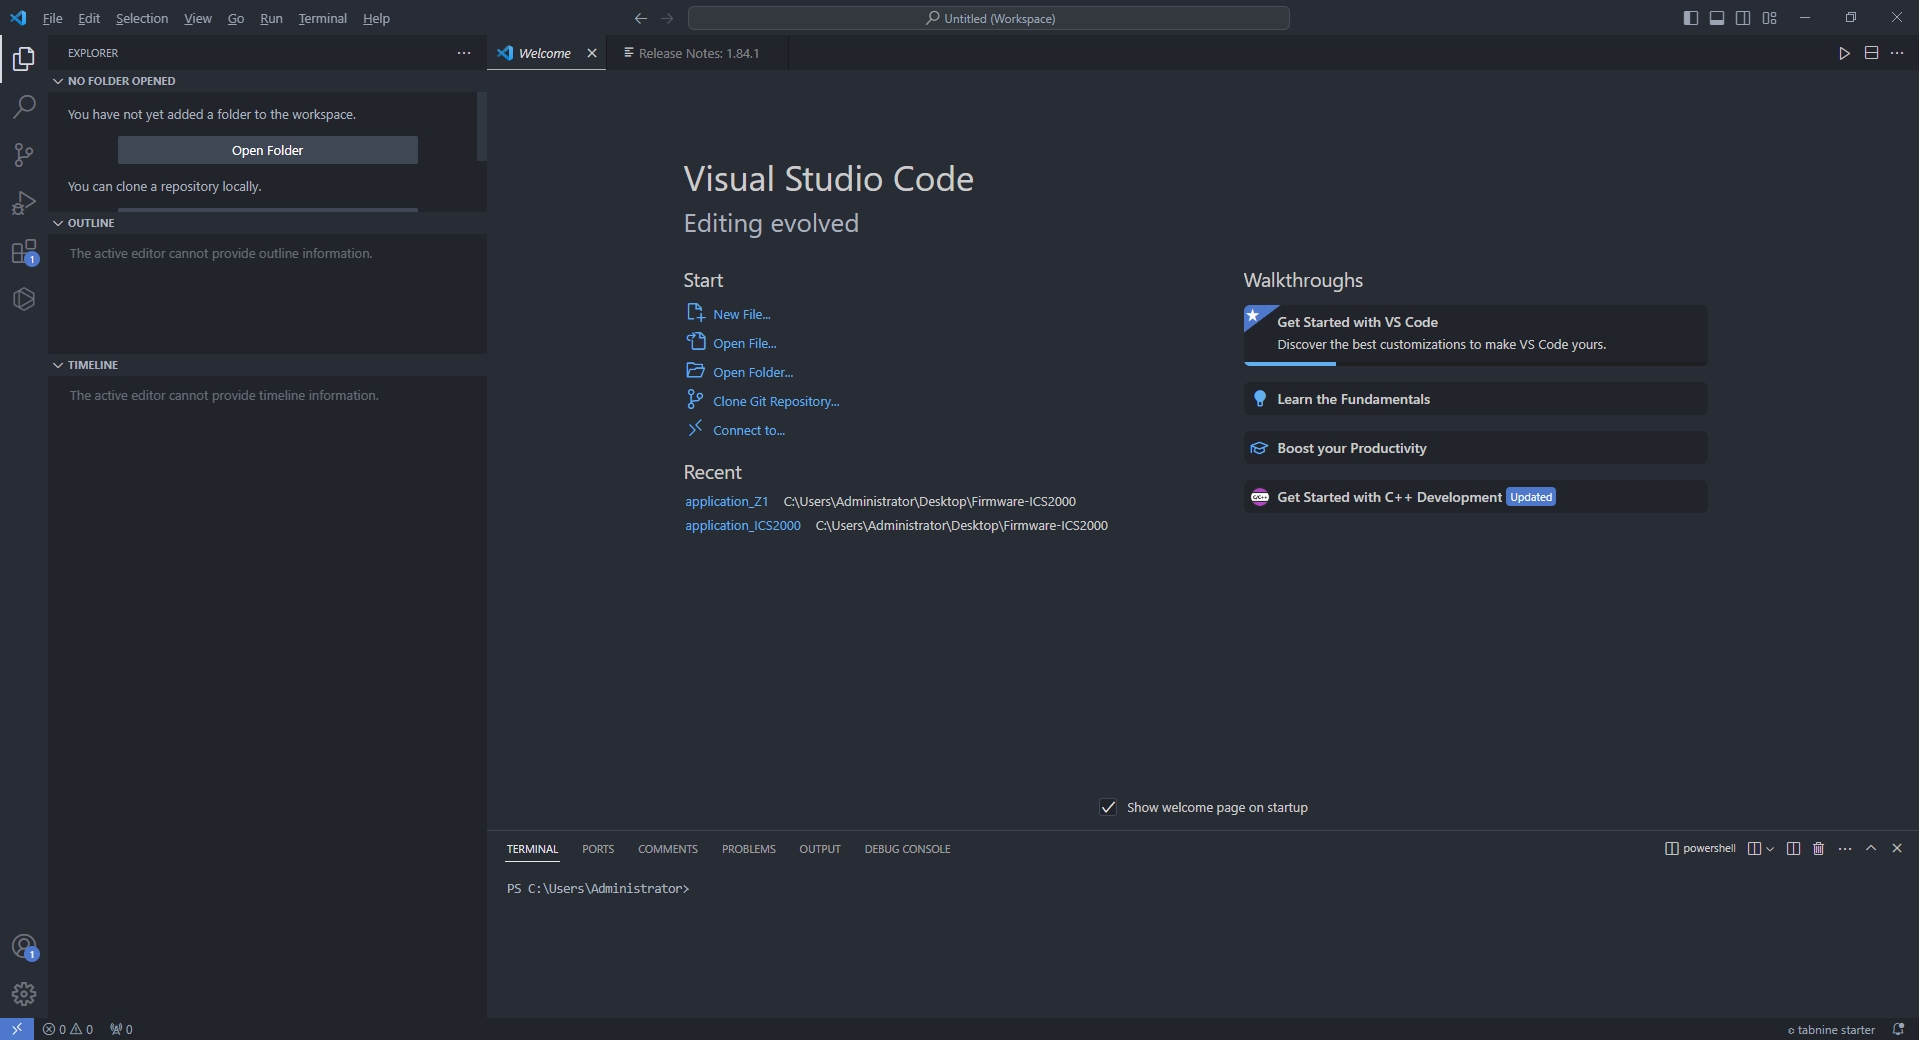Open recent project application_ICS2000
The width and height of the screenshot is (1919, 1040).
click(x=742, y=525)
